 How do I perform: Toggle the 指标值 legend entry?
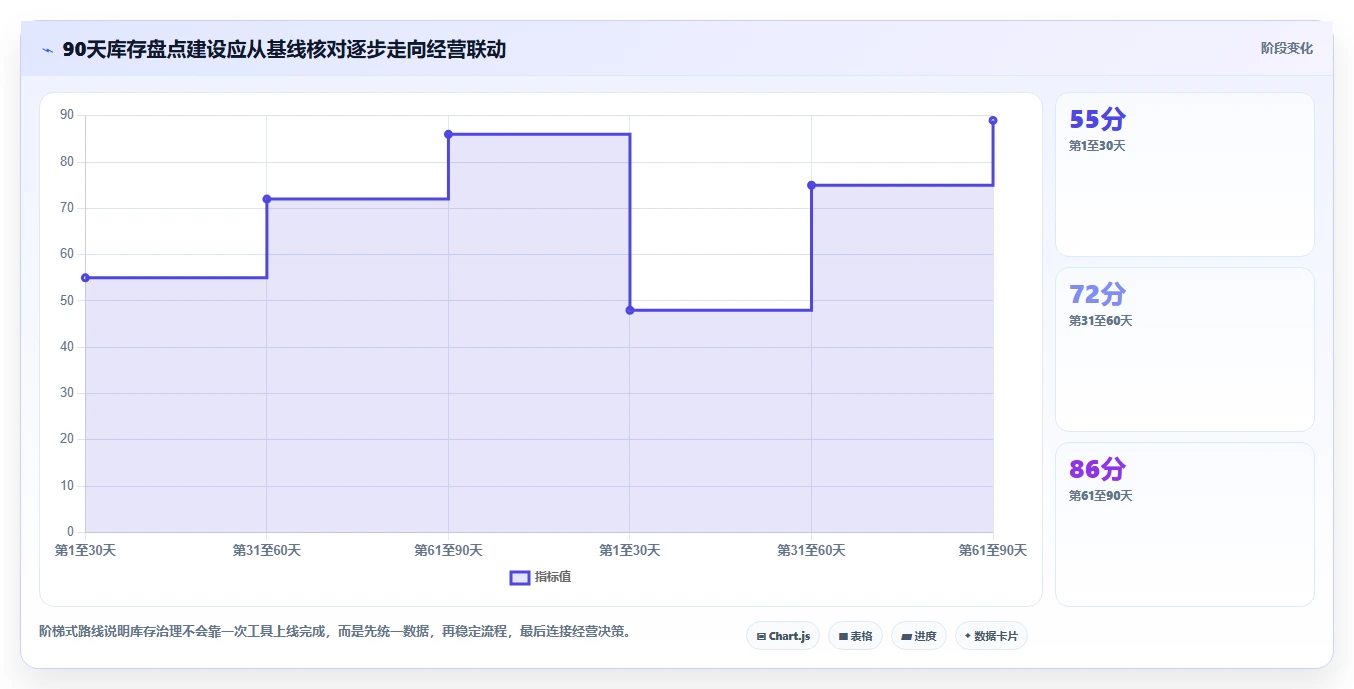(540, 577)
